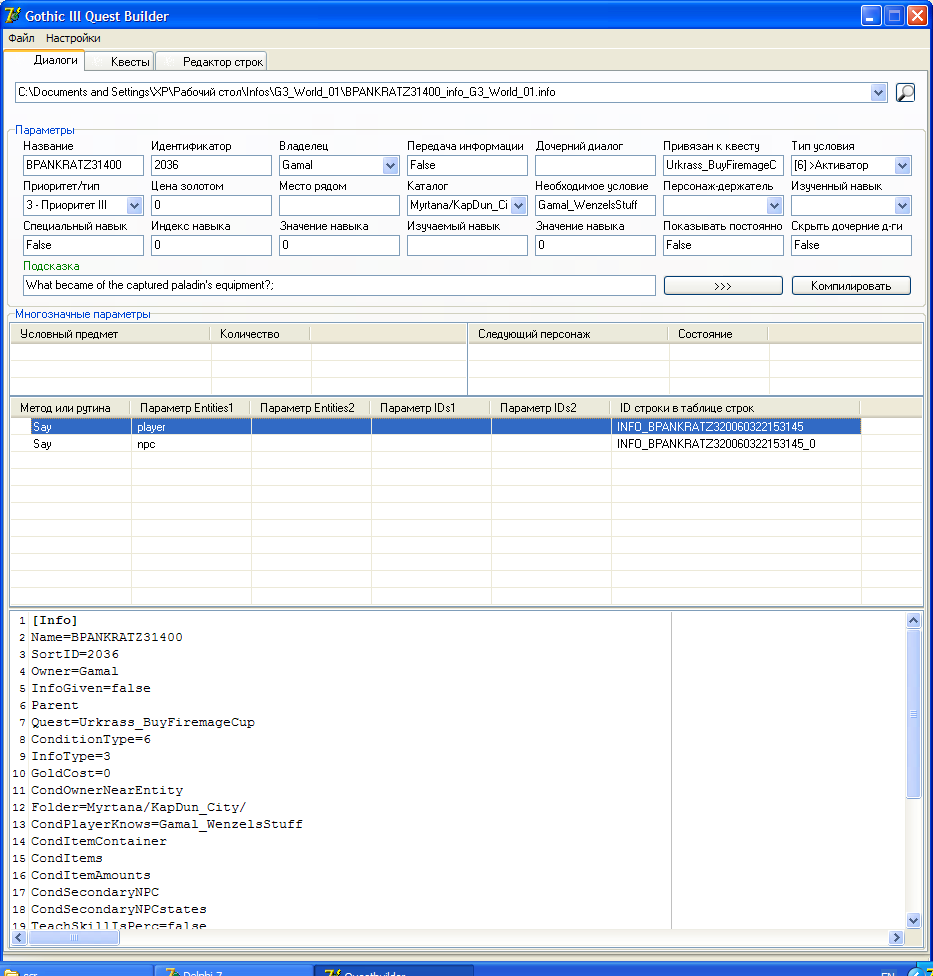Click the Количество column header
This screenshot has height=976, width=933.
click(260, 334)
